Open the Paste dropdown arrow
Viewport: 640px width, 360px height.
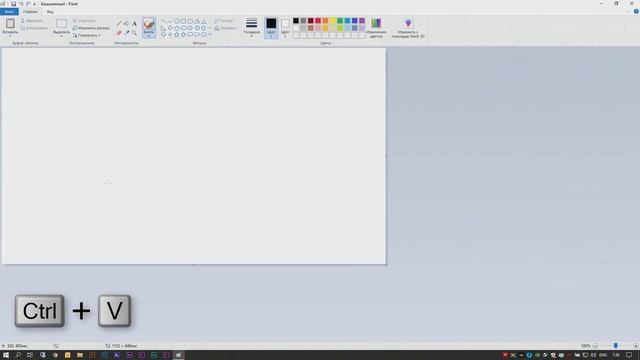[10, 36]
